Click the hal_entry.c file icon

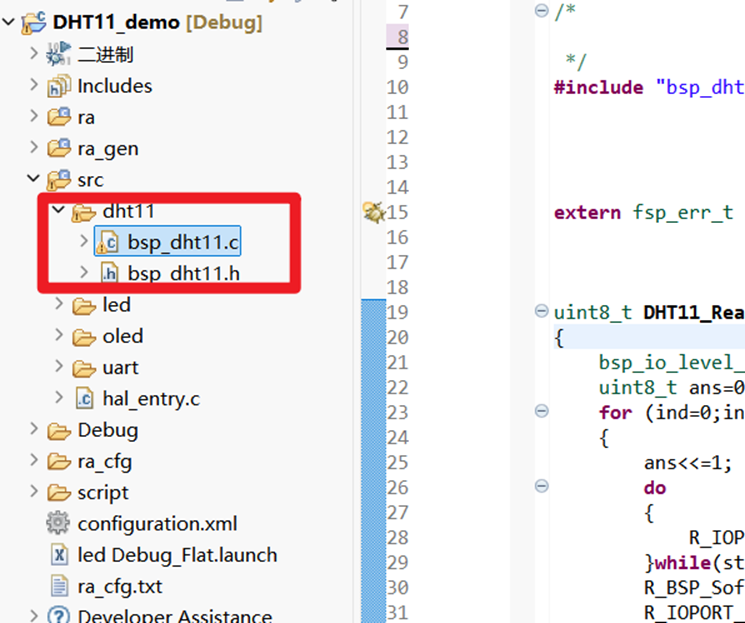(x=85, y=398)
